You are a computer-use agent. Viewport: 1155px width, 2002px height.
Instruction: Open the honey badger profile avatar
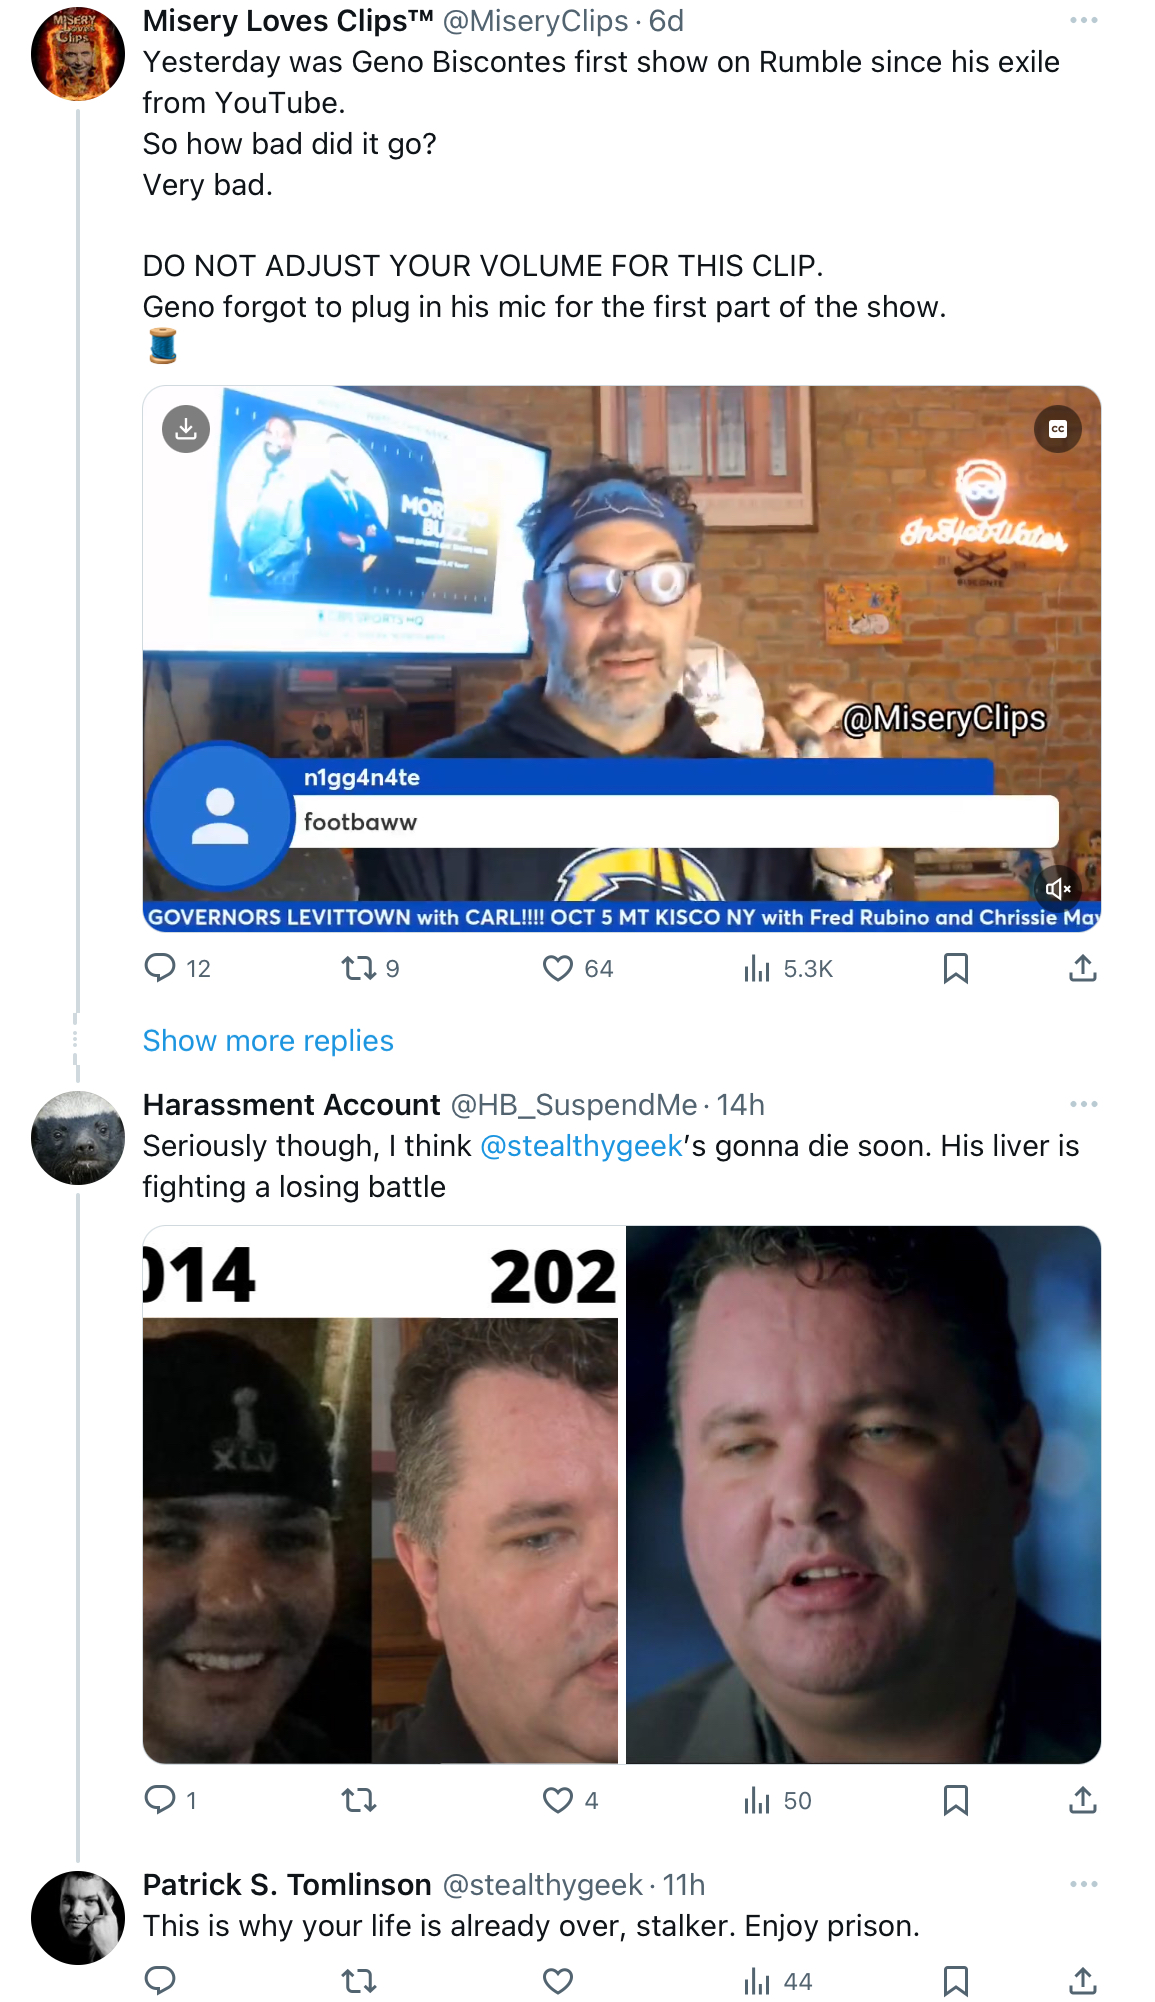78,1138
